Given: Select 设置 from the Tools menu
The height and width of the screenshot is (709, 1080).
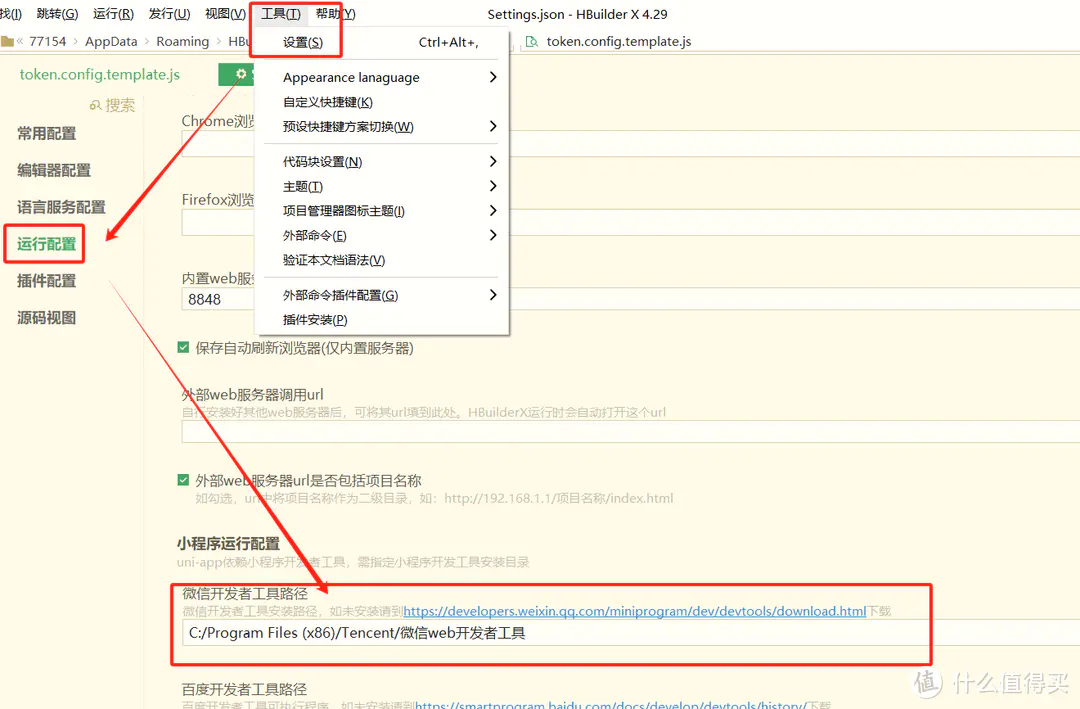Looking at the screenshot, I should [x=303, y=42].
